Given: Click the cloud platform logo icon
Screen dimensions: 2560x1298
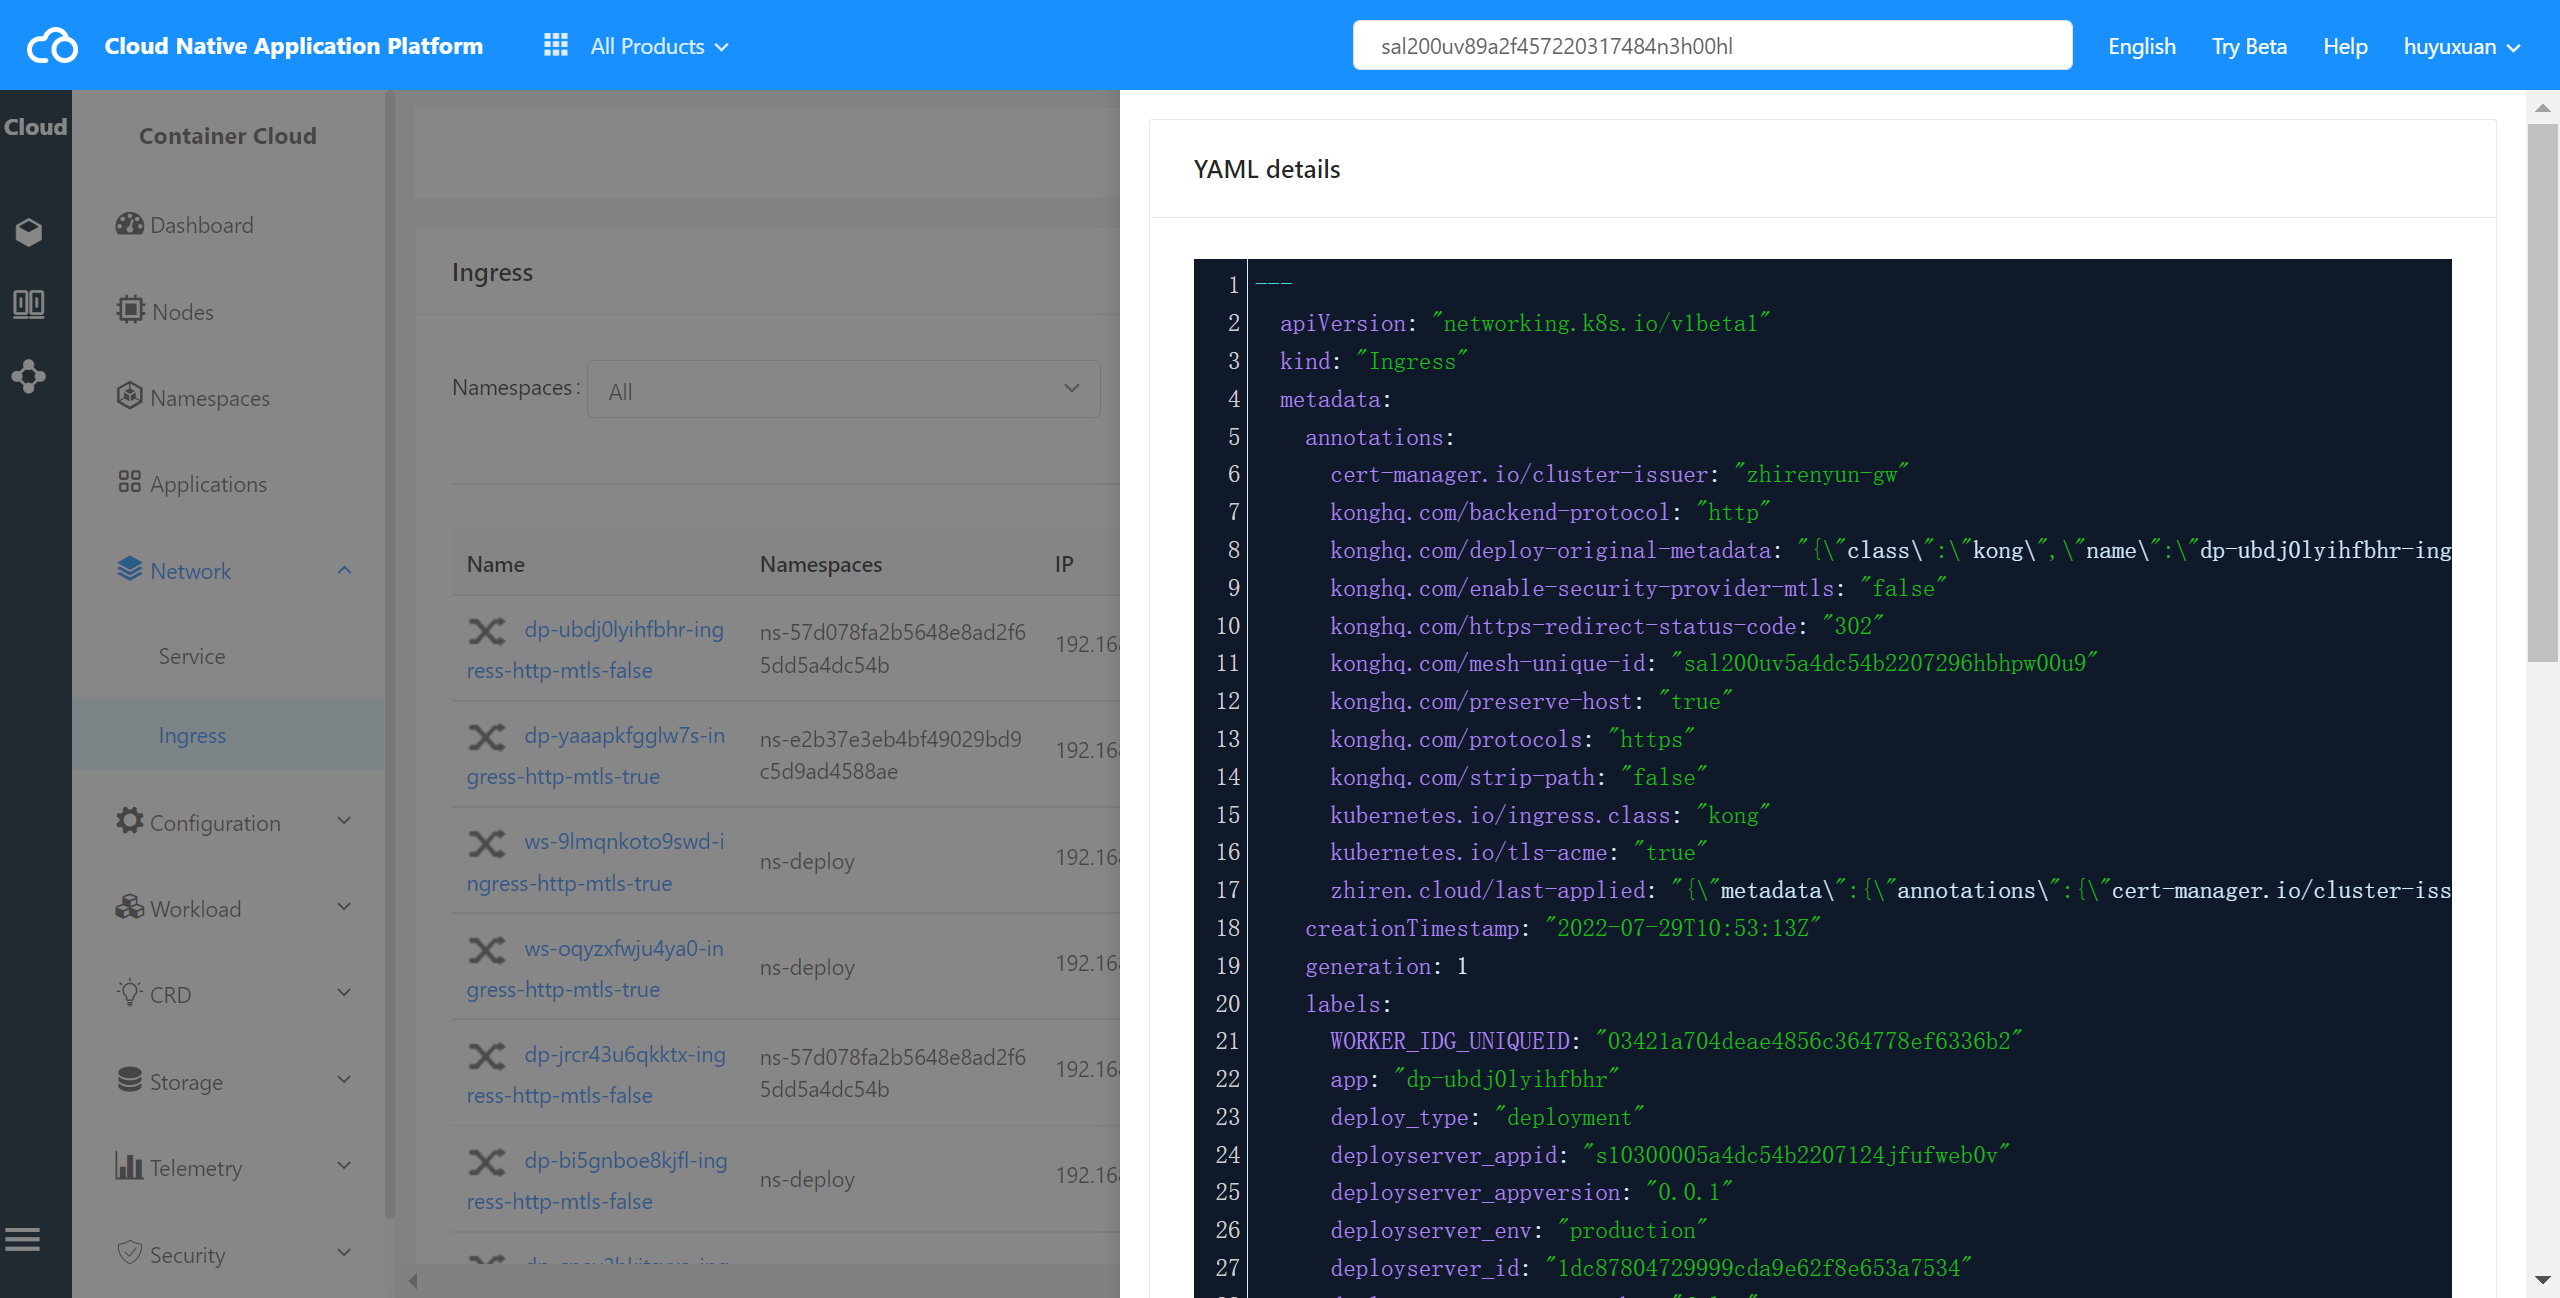Looking at the screenshot, I should click(x=52, y=46).
